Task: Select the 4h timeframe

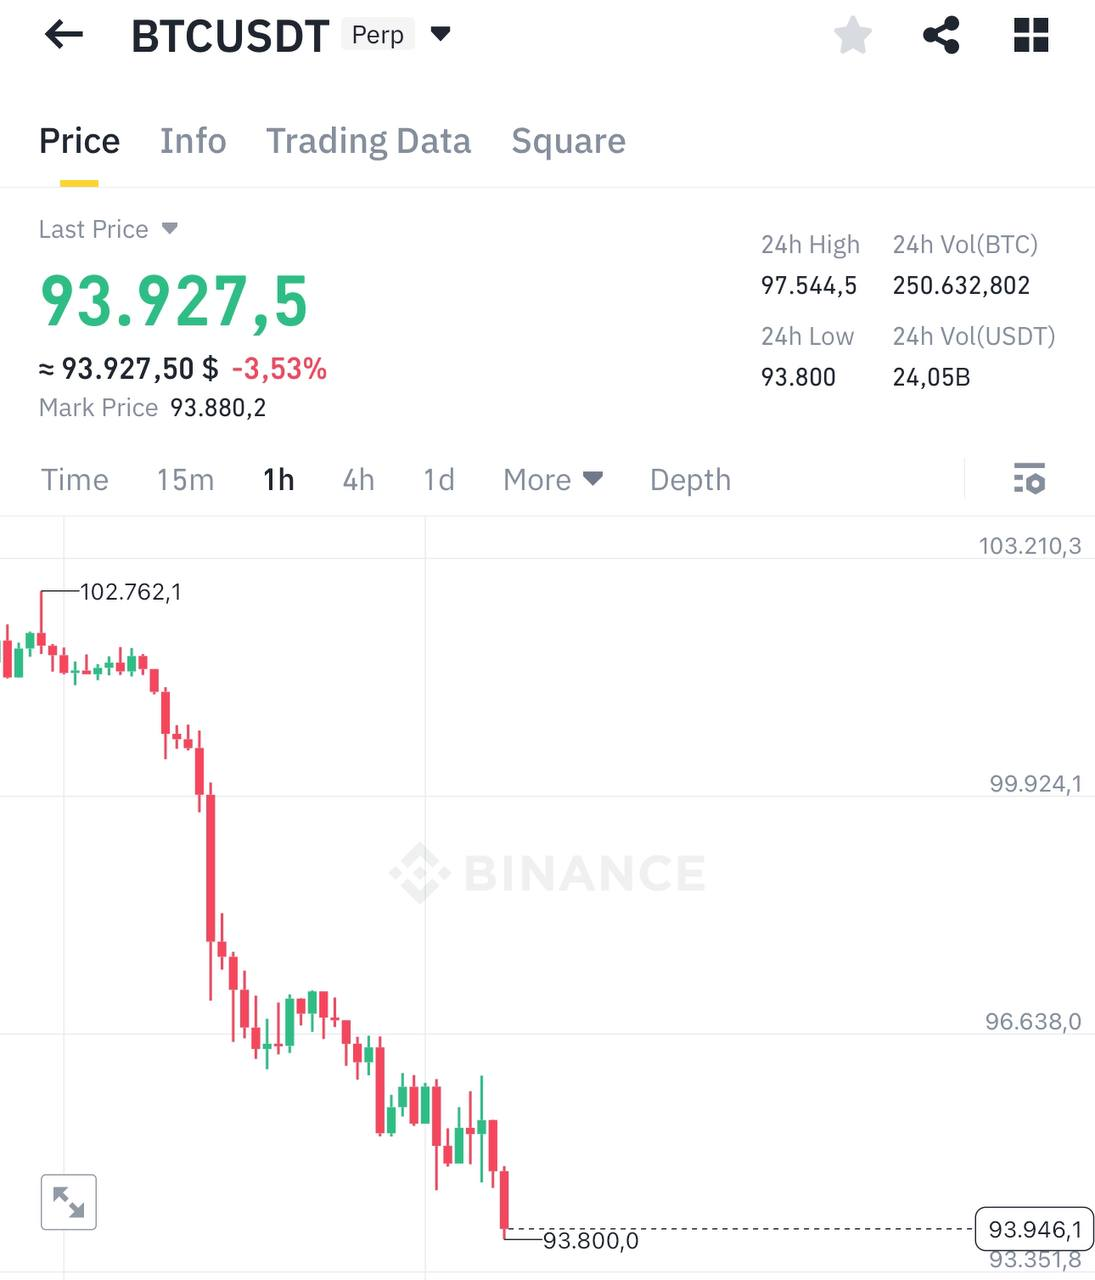Action: tap(358, 480)
